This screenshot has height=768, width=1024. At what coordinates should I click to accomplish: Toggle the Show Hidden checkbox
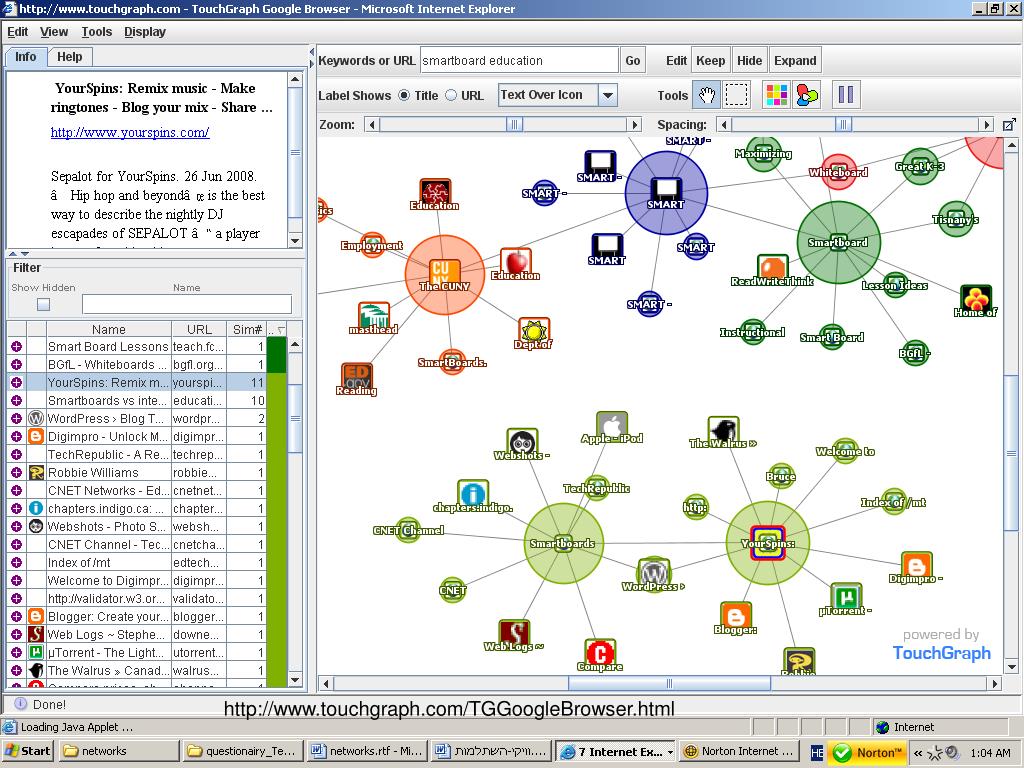coord(44,304)
